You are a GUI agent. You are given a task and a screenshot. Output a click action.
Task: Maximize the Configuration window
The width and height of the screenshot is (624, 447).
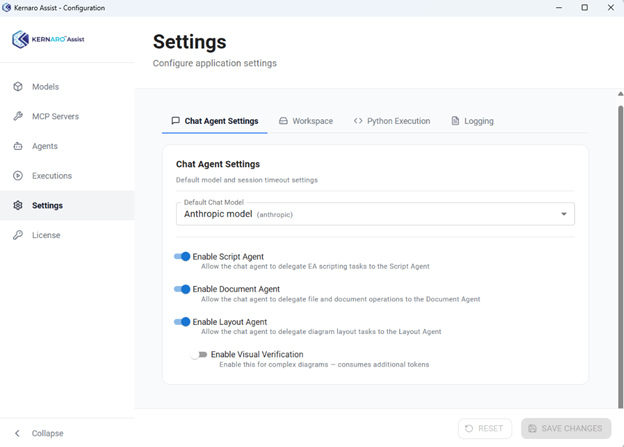click(x=584, y=8)
